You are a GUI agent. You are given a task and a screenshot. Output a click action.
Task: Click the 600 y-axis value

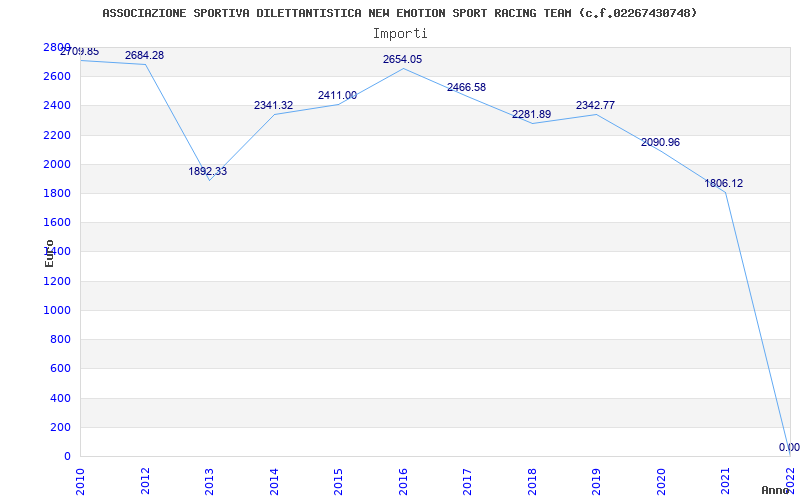(x=61, y=368)
